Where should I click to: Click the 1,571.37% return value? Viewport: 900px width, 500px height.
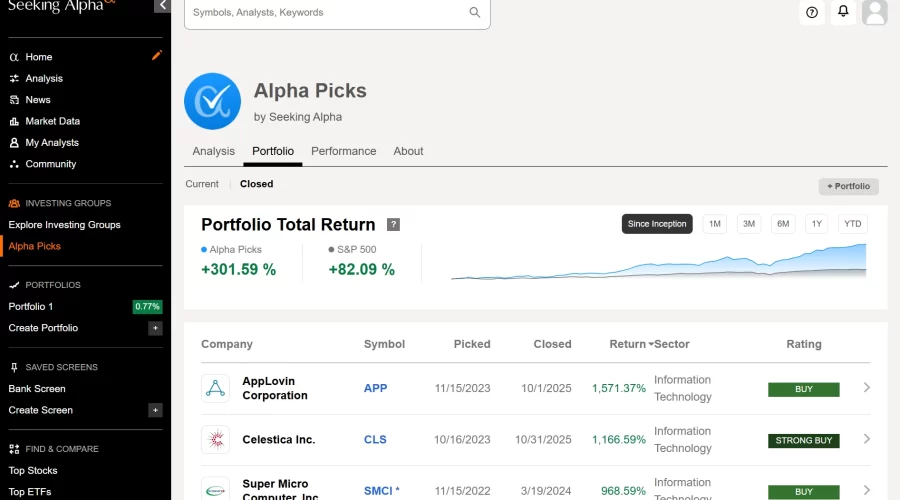(619, 388)
